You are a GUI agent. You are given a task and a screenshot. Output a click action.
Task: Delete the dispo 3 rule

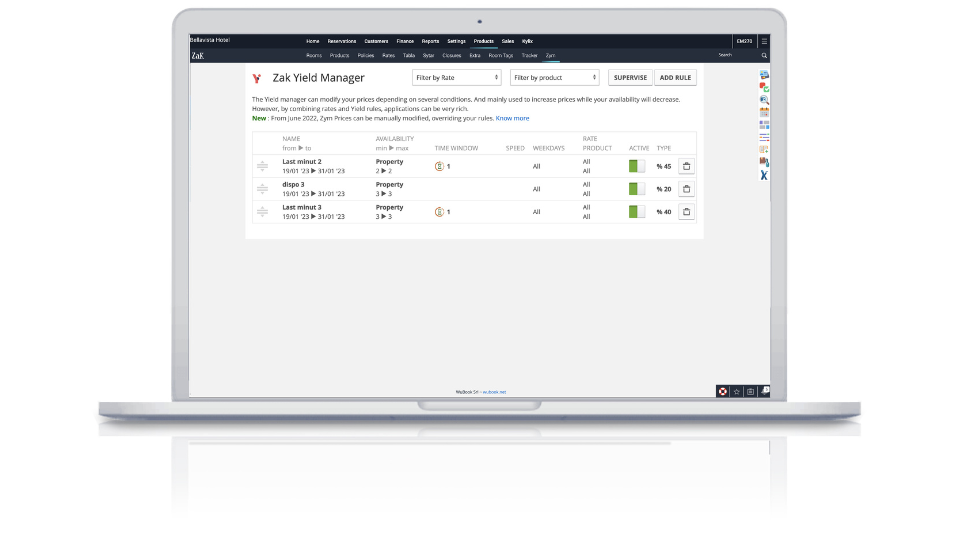[686, 189]
